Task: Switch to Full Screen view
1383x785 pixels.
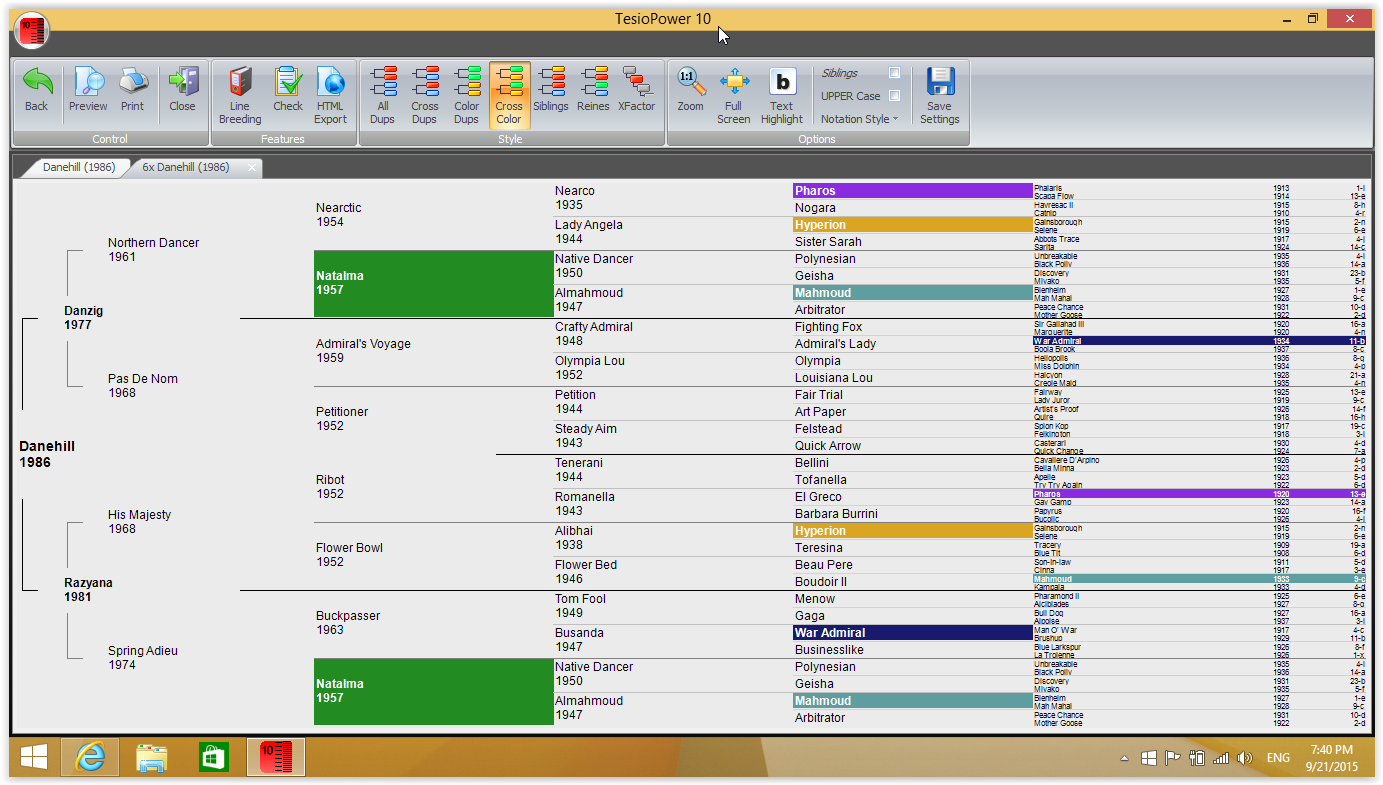Action: coord(733,96)
